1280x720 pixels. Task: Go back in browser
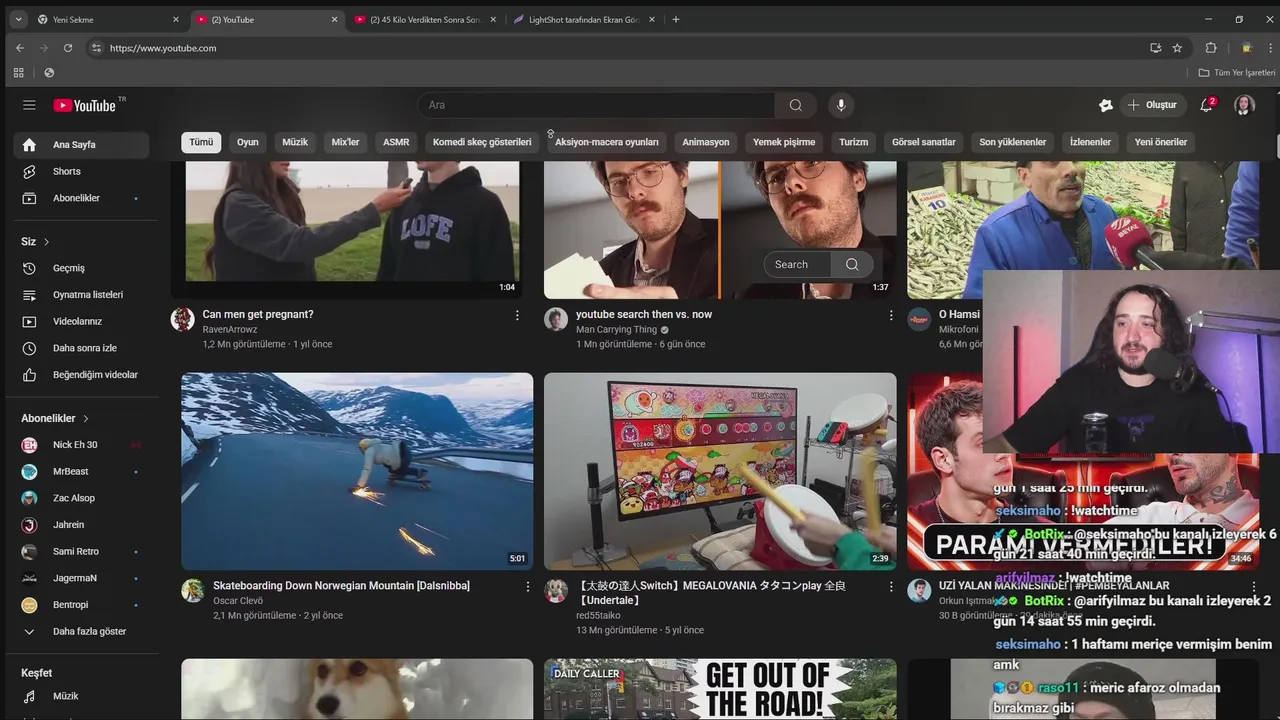(20, 48)
